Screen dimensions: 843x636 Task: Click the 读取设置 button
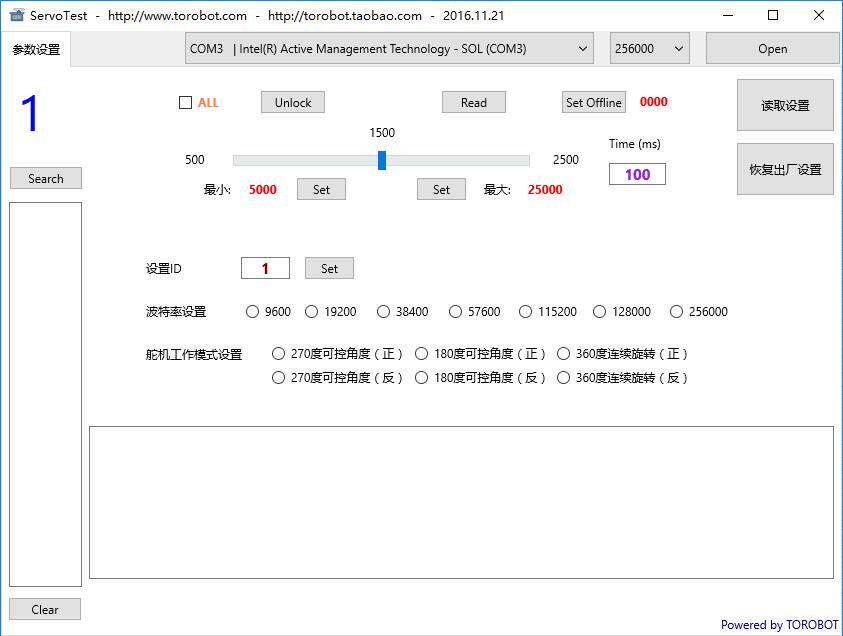coord(785,105)
